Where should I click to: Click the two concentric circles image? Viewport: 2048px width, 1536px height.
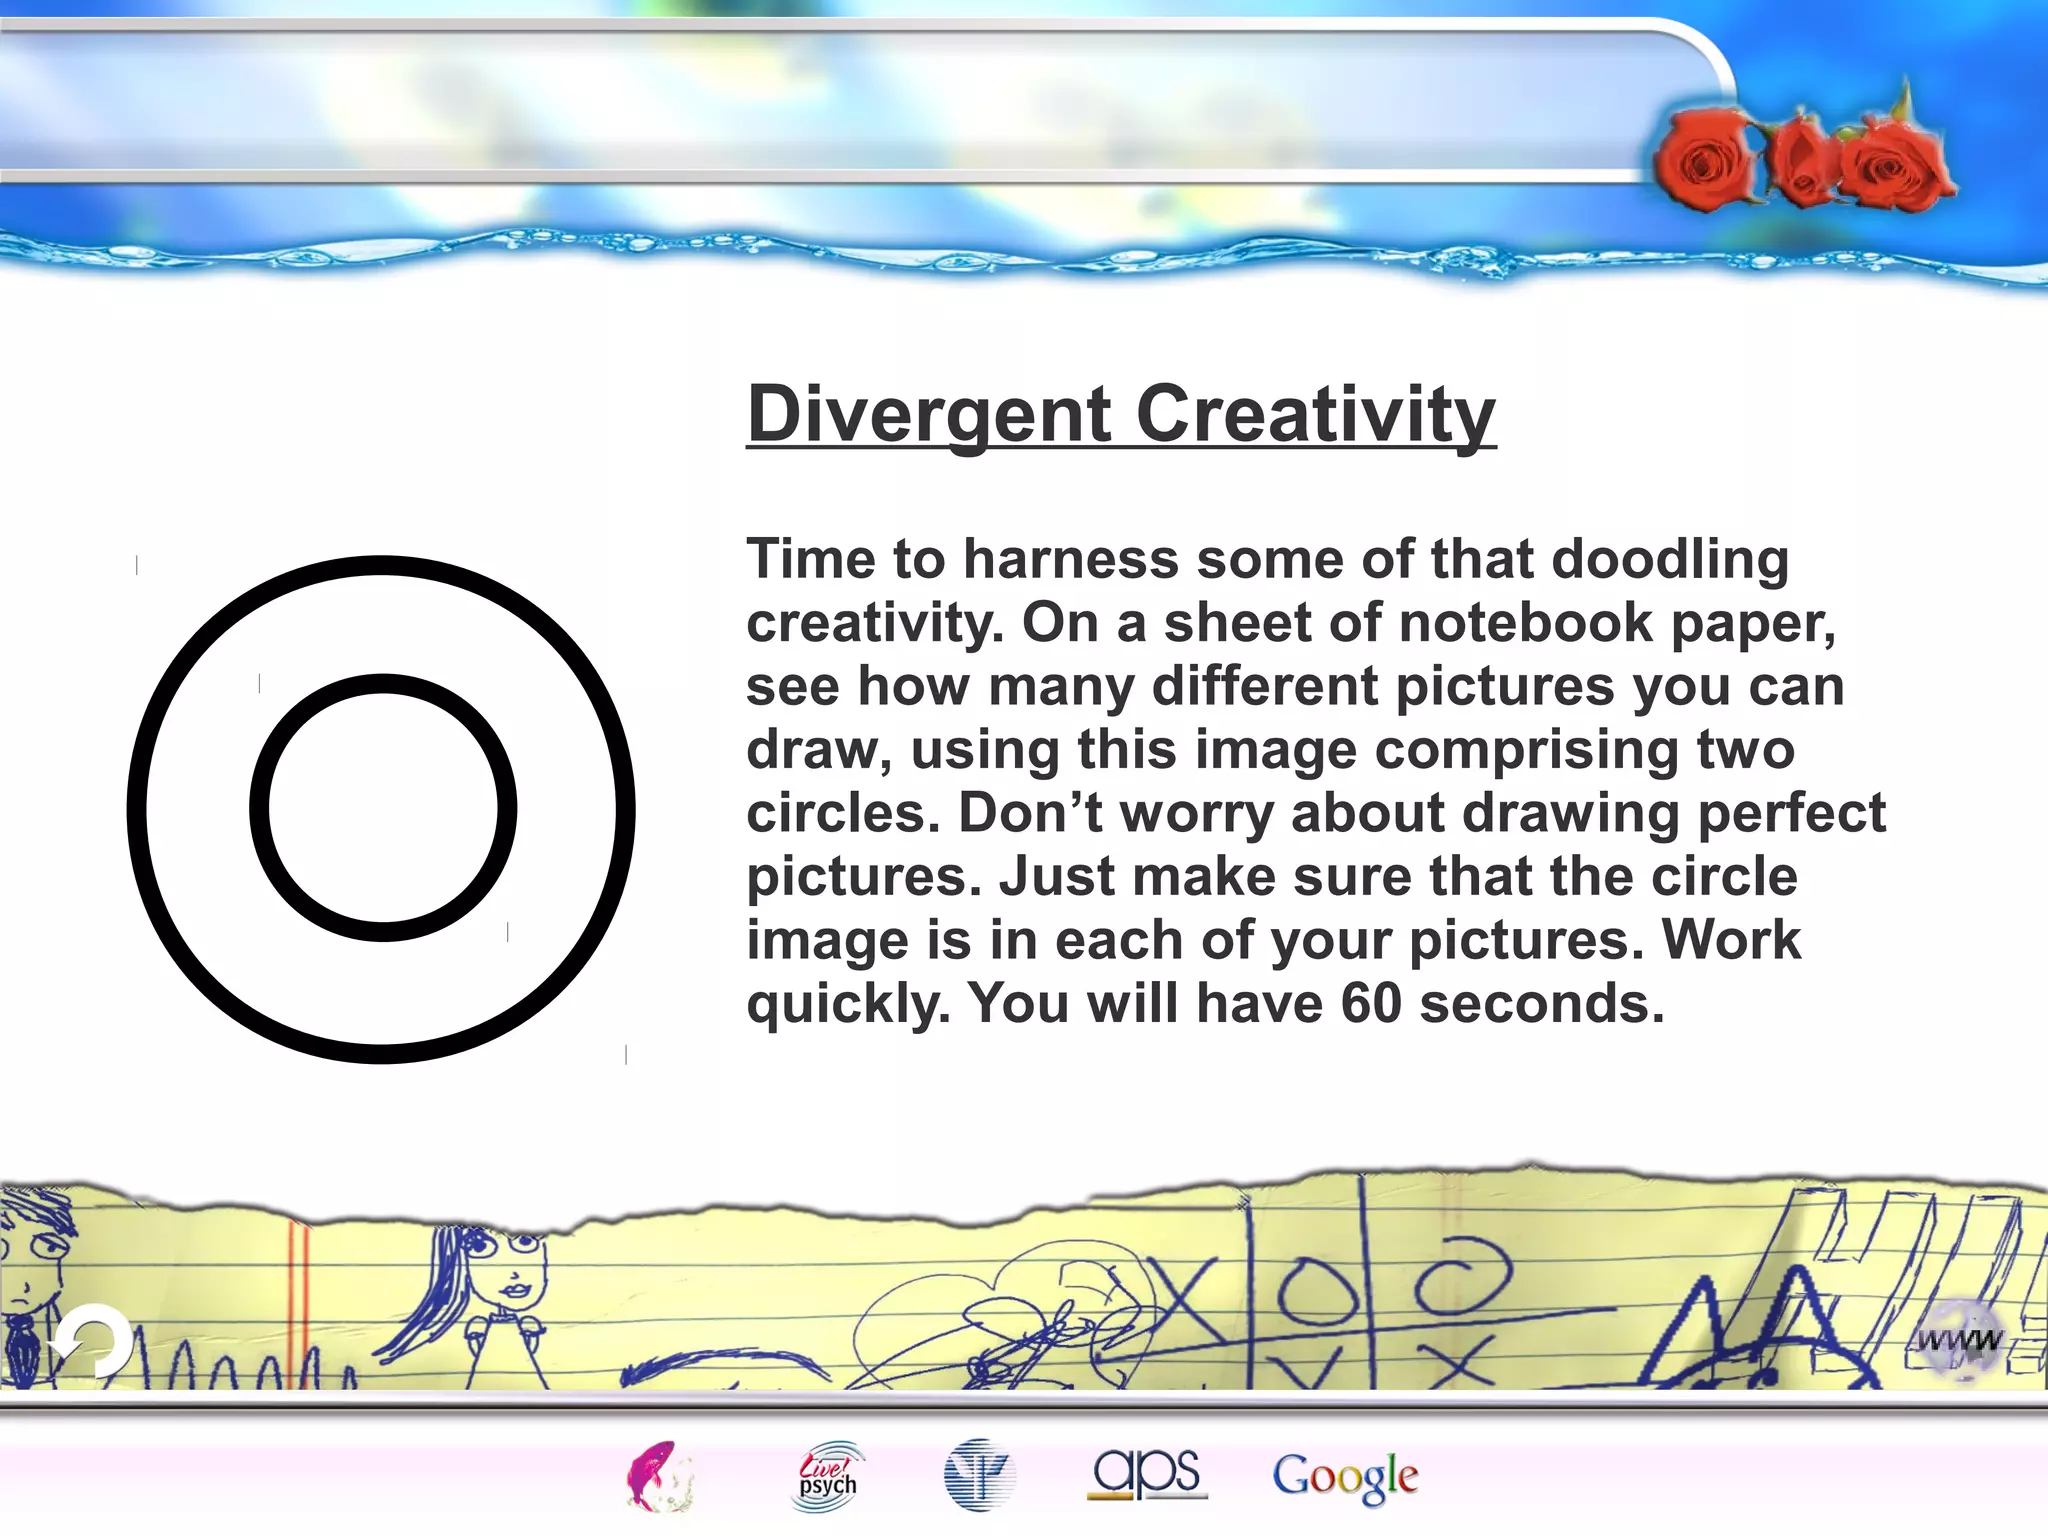(x=381, y=809)
